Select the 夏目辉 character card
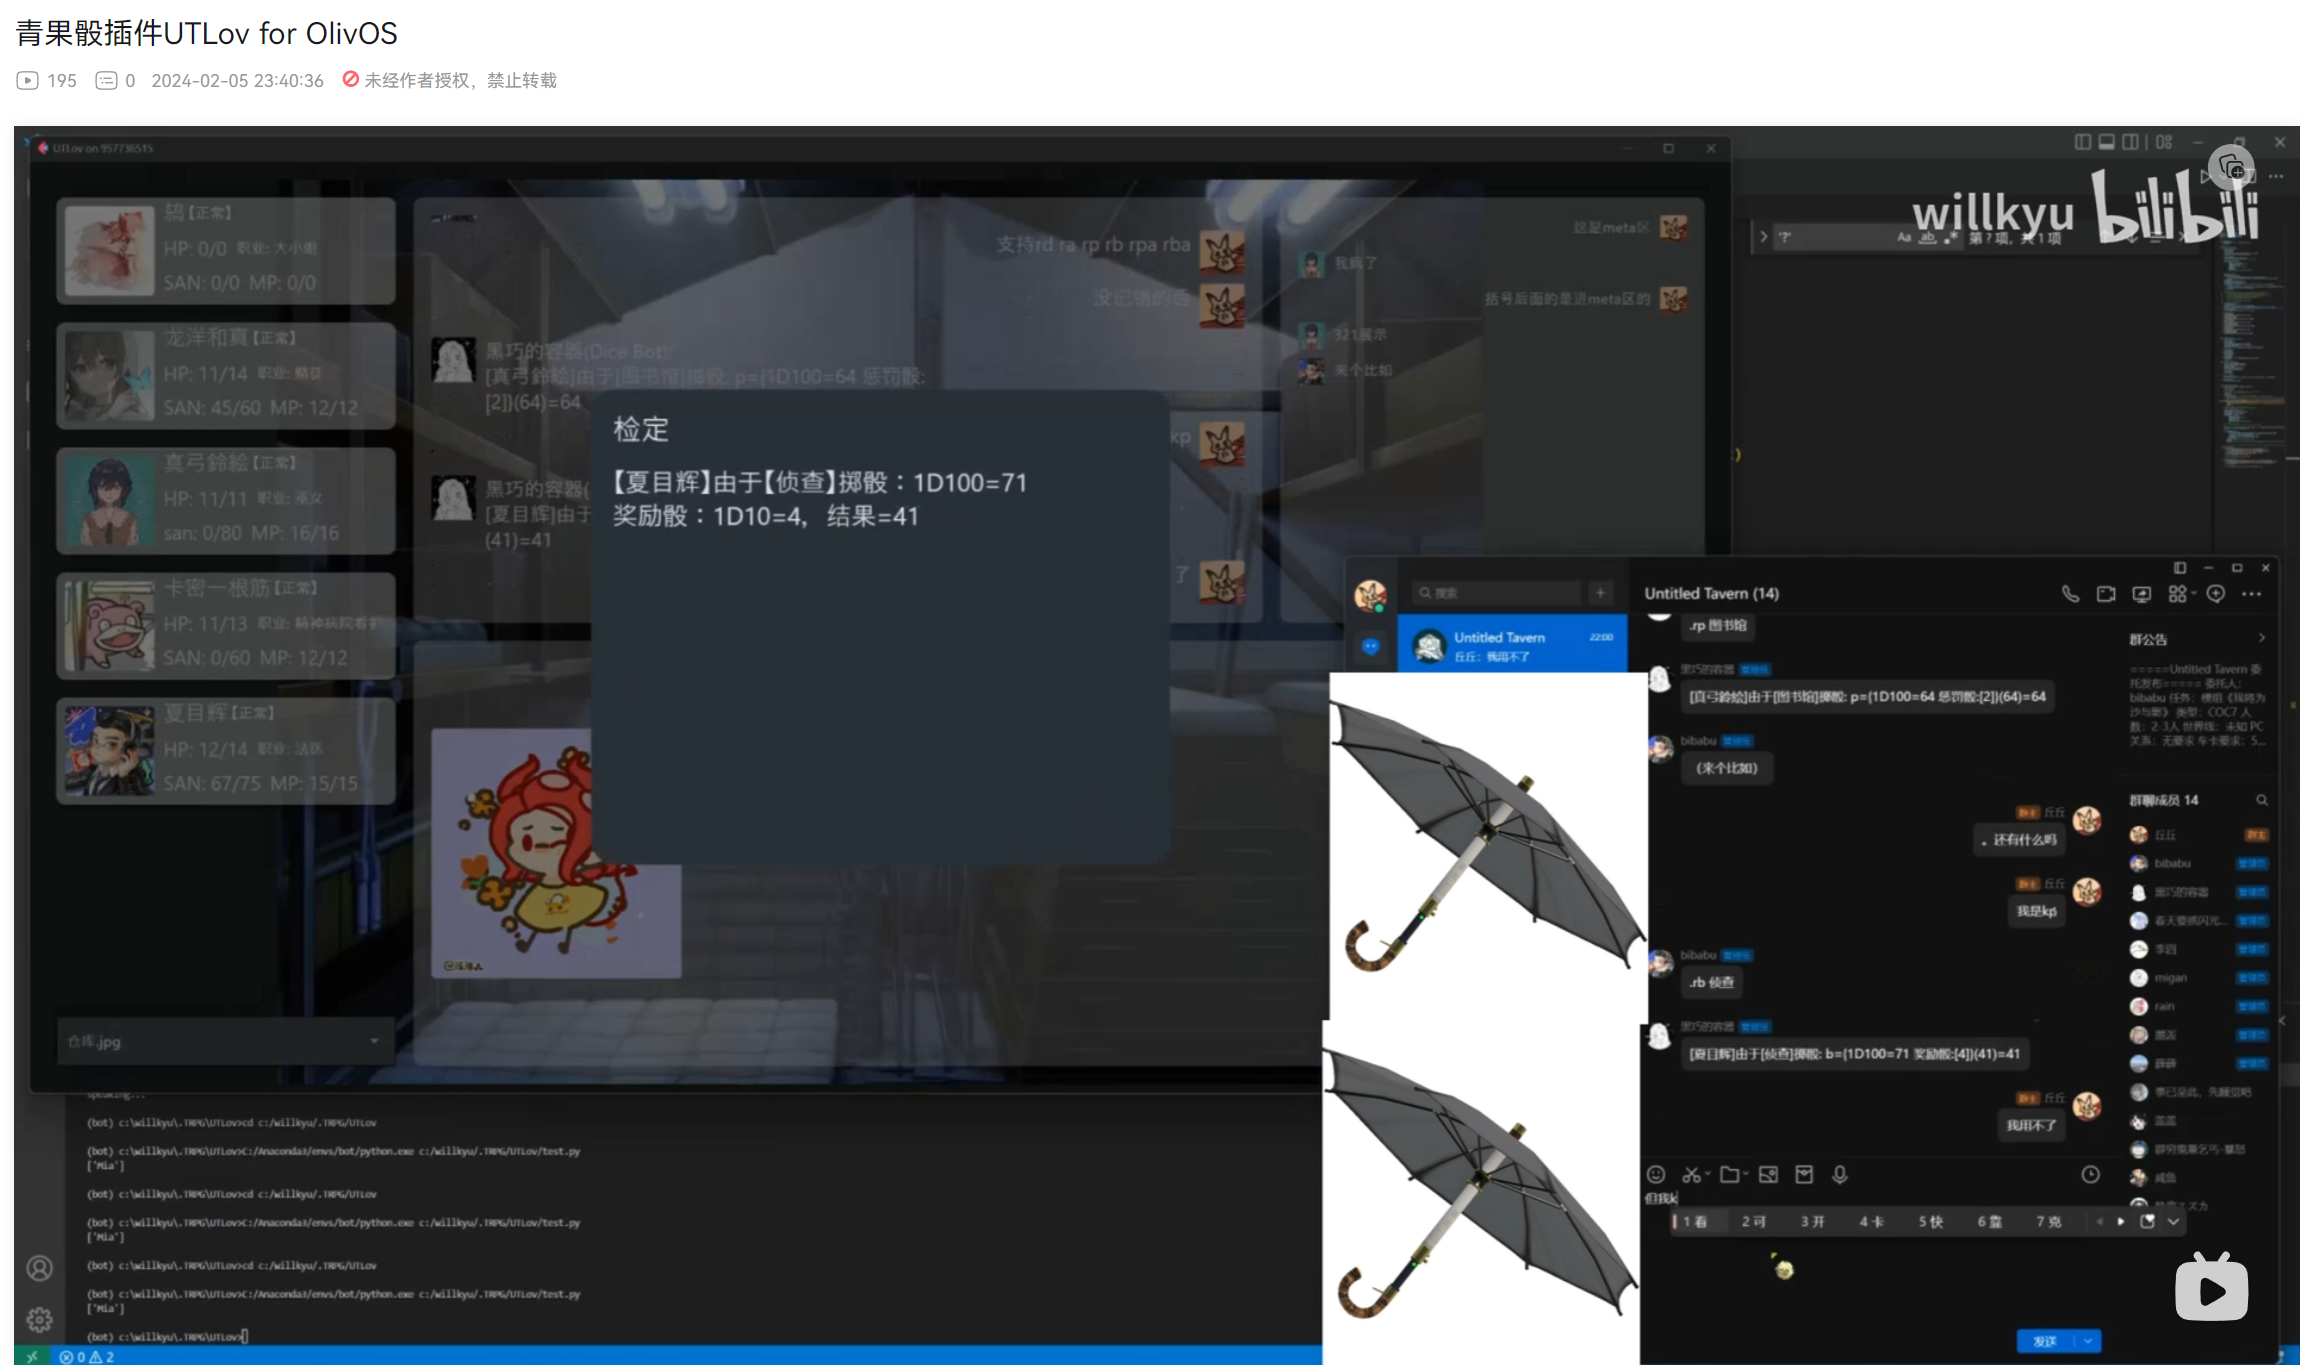The width and height of the screenshot is (2300, 1365). click(x=226, y=750)
